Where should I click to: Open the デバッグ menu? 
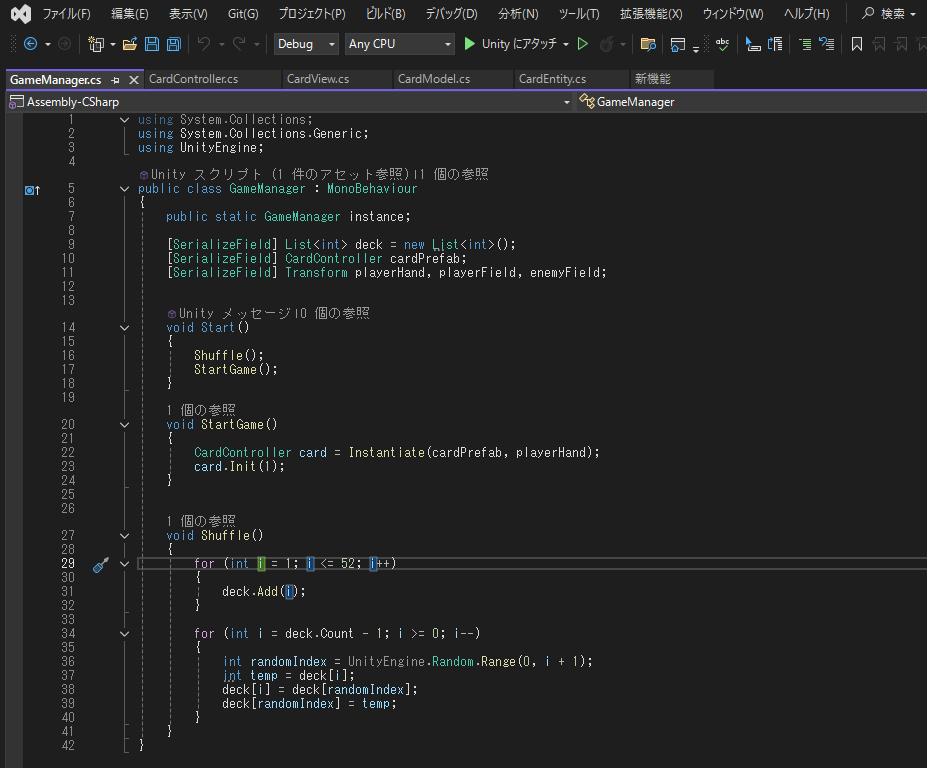[x=450, y=13]
